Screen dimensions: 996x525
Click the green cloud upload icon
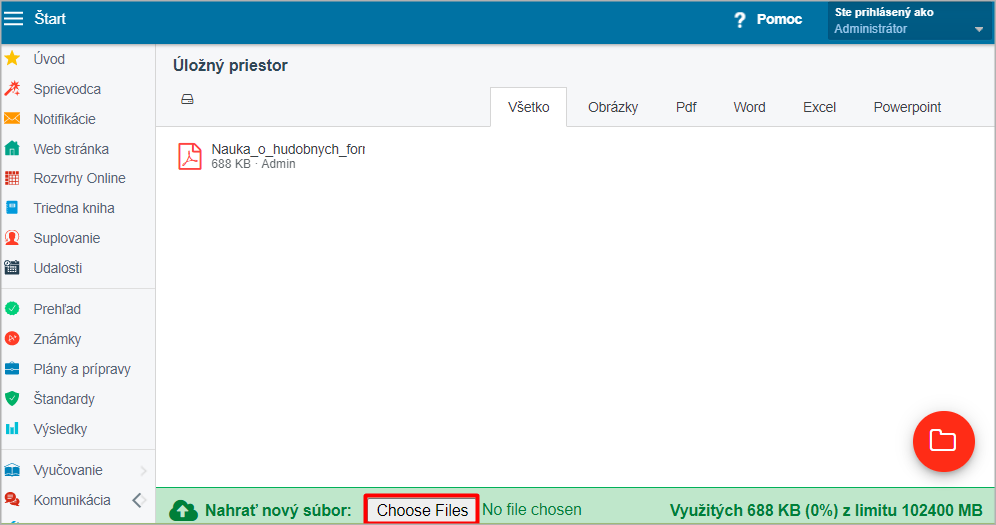(184, 511)
